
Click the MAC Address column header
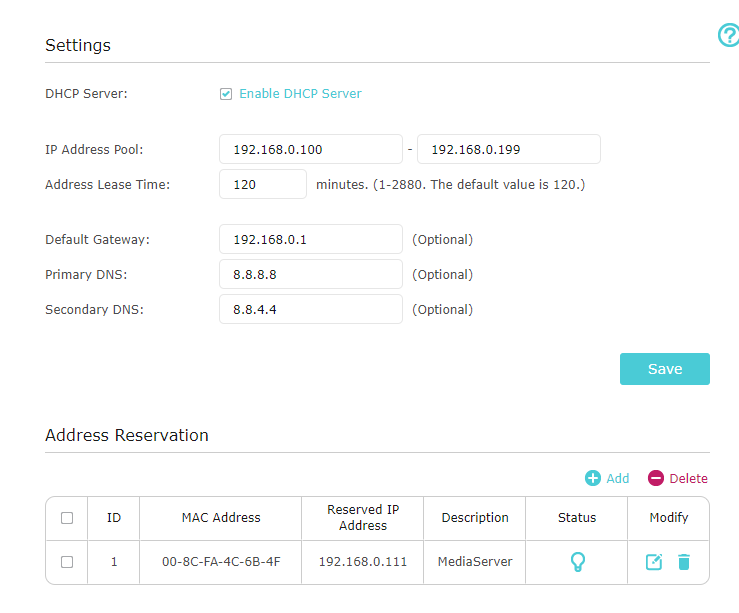221,518
